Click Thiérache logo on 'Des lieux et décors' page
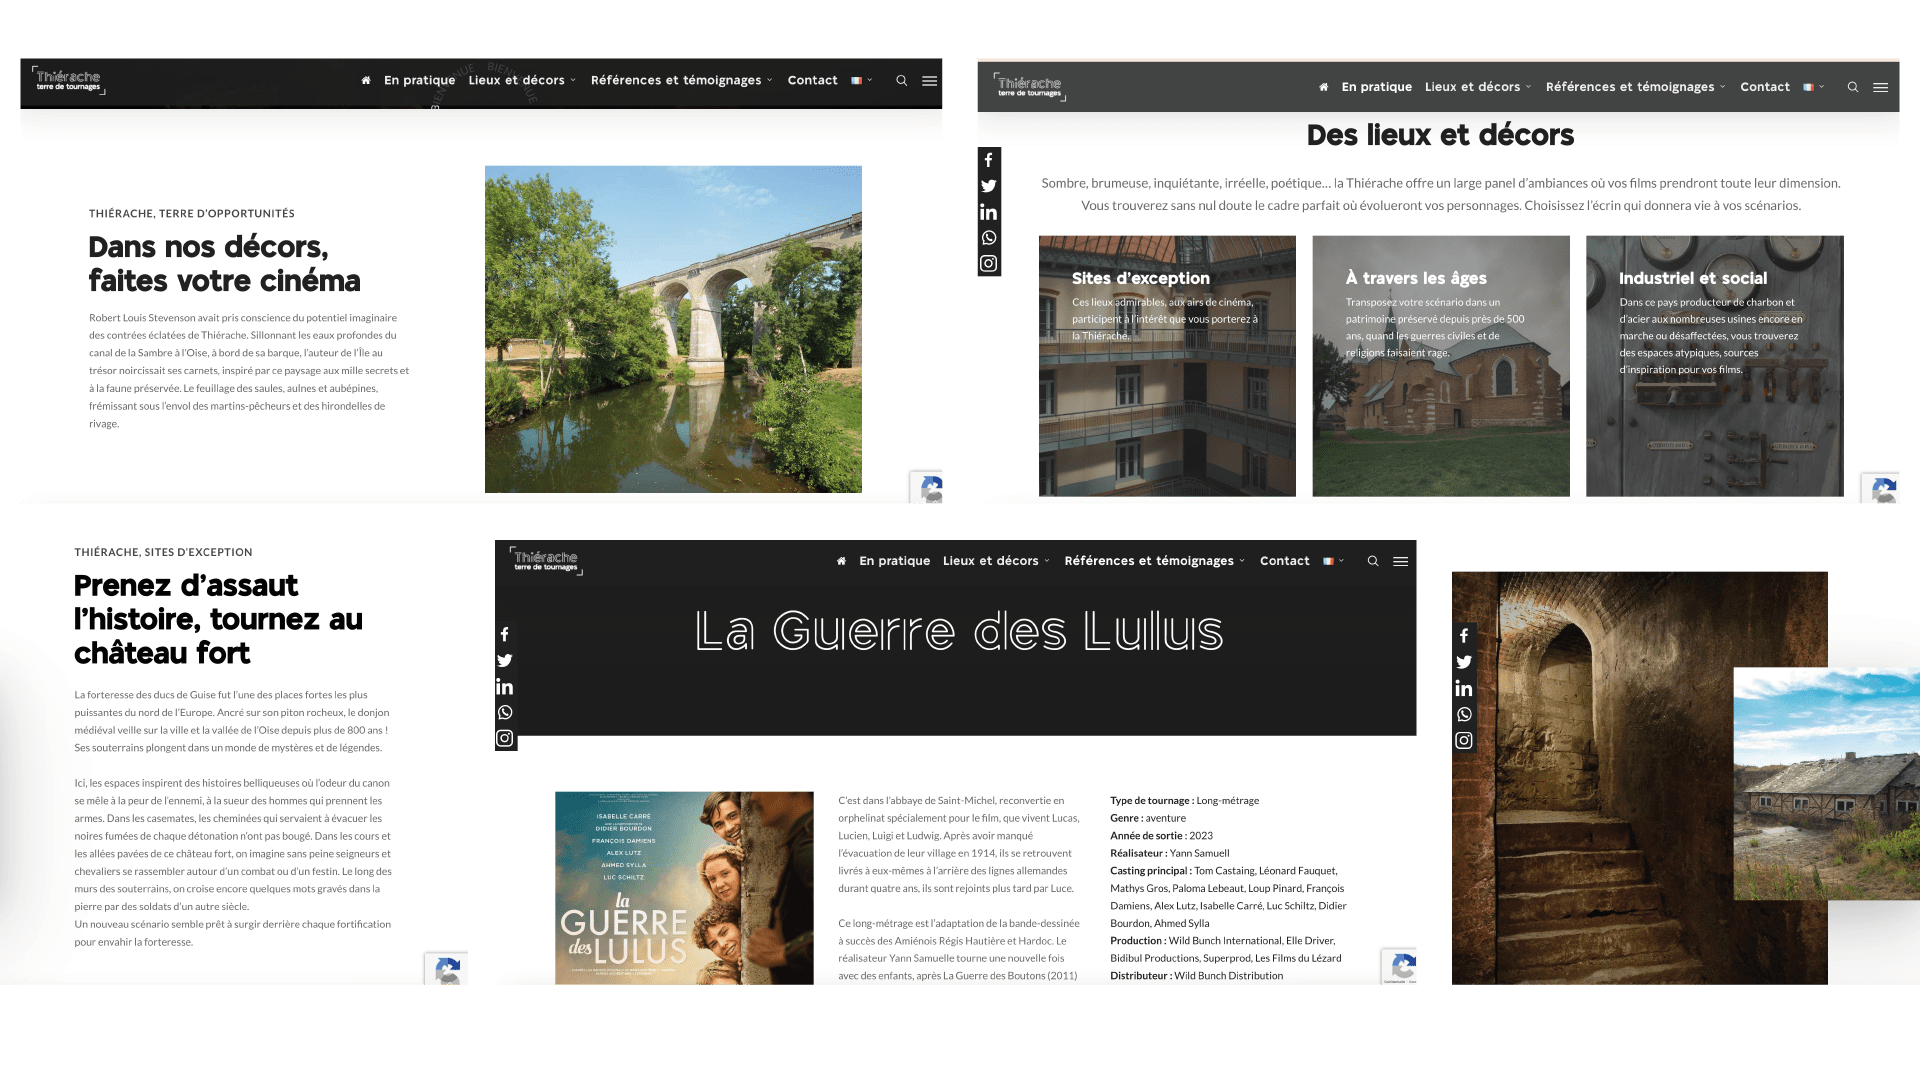 click(x=1029, y=87)
